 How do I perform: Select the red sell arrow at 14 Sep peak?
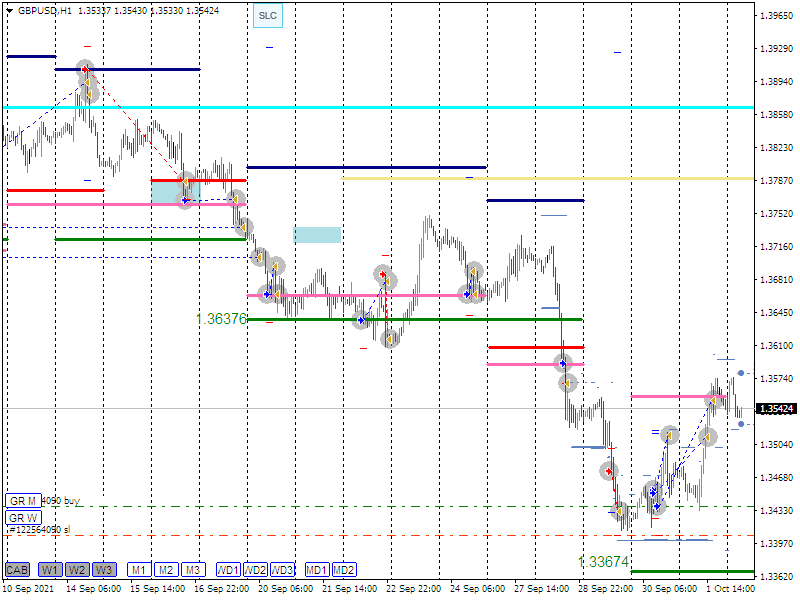click(84, 68)
